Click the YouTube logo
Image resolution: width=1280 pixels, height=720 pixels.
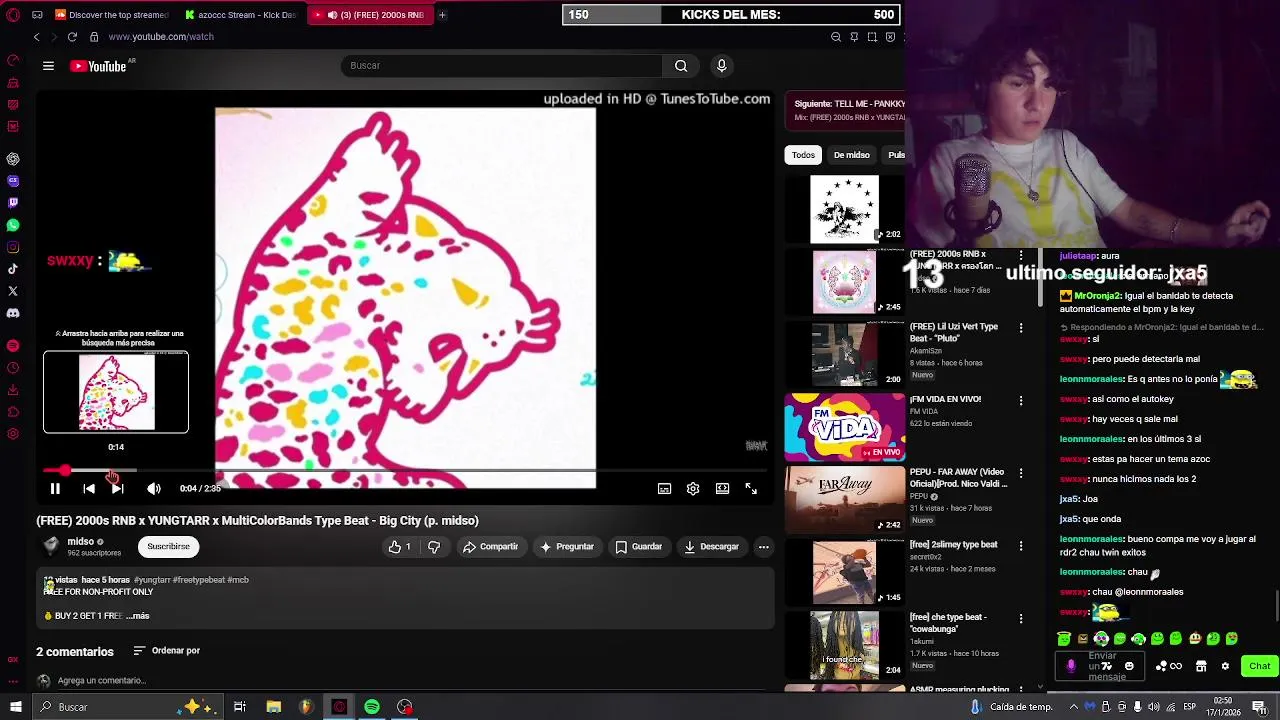click(x=100, y=66)
